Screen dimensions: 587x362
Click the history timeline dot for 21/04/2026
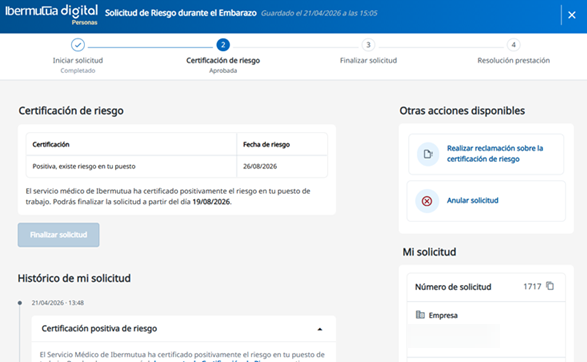click(x=20, y=303)
